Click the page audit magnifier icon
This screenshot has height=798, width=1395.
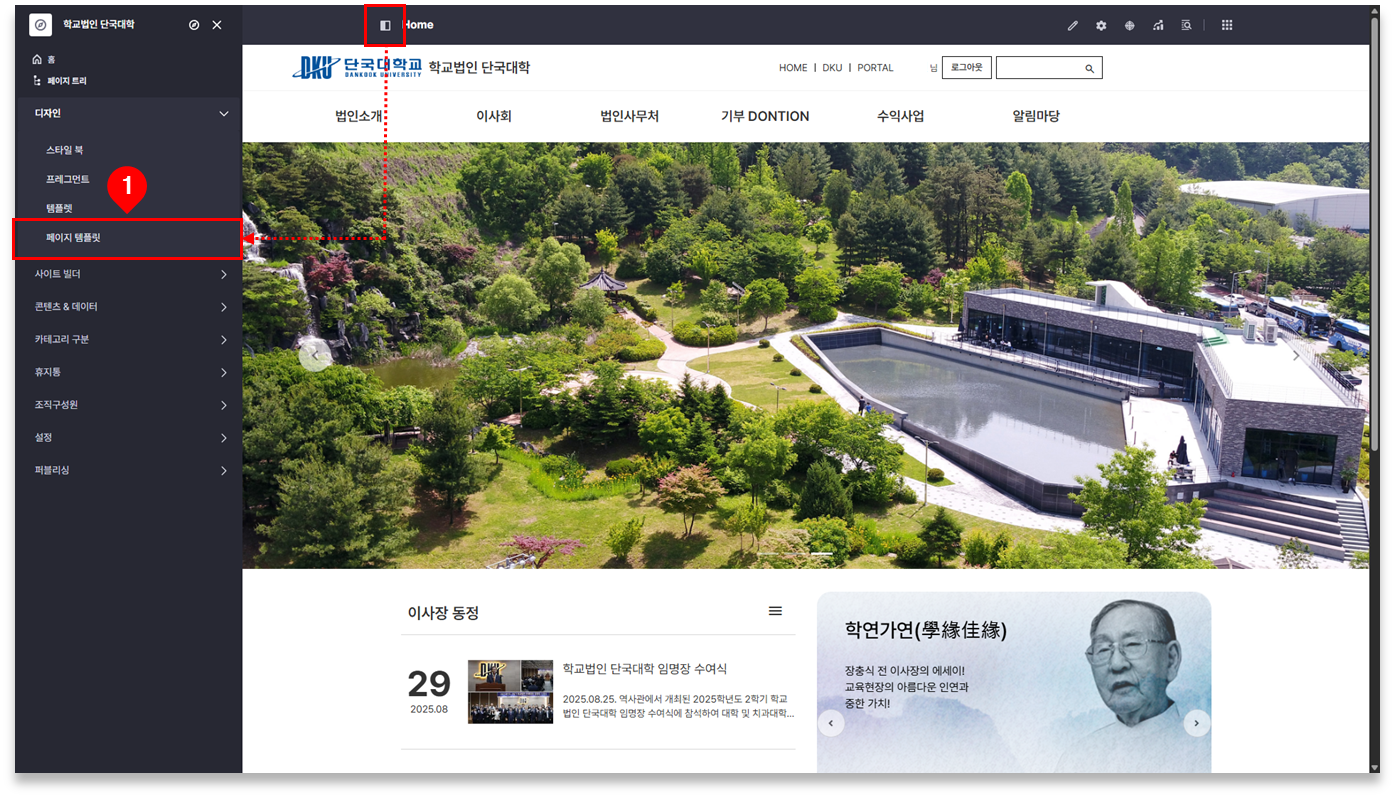[x=1186, y=26]
